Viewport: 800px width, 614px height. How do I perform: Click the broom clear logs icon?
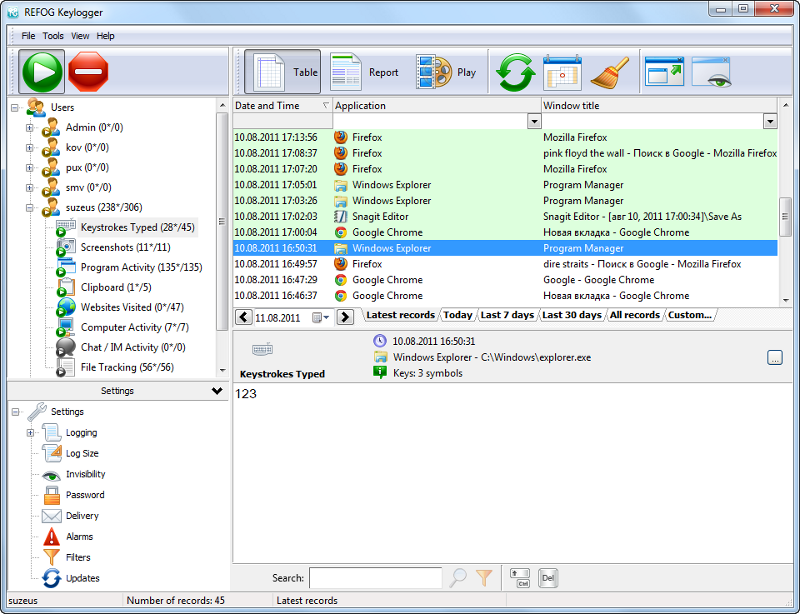609,72
